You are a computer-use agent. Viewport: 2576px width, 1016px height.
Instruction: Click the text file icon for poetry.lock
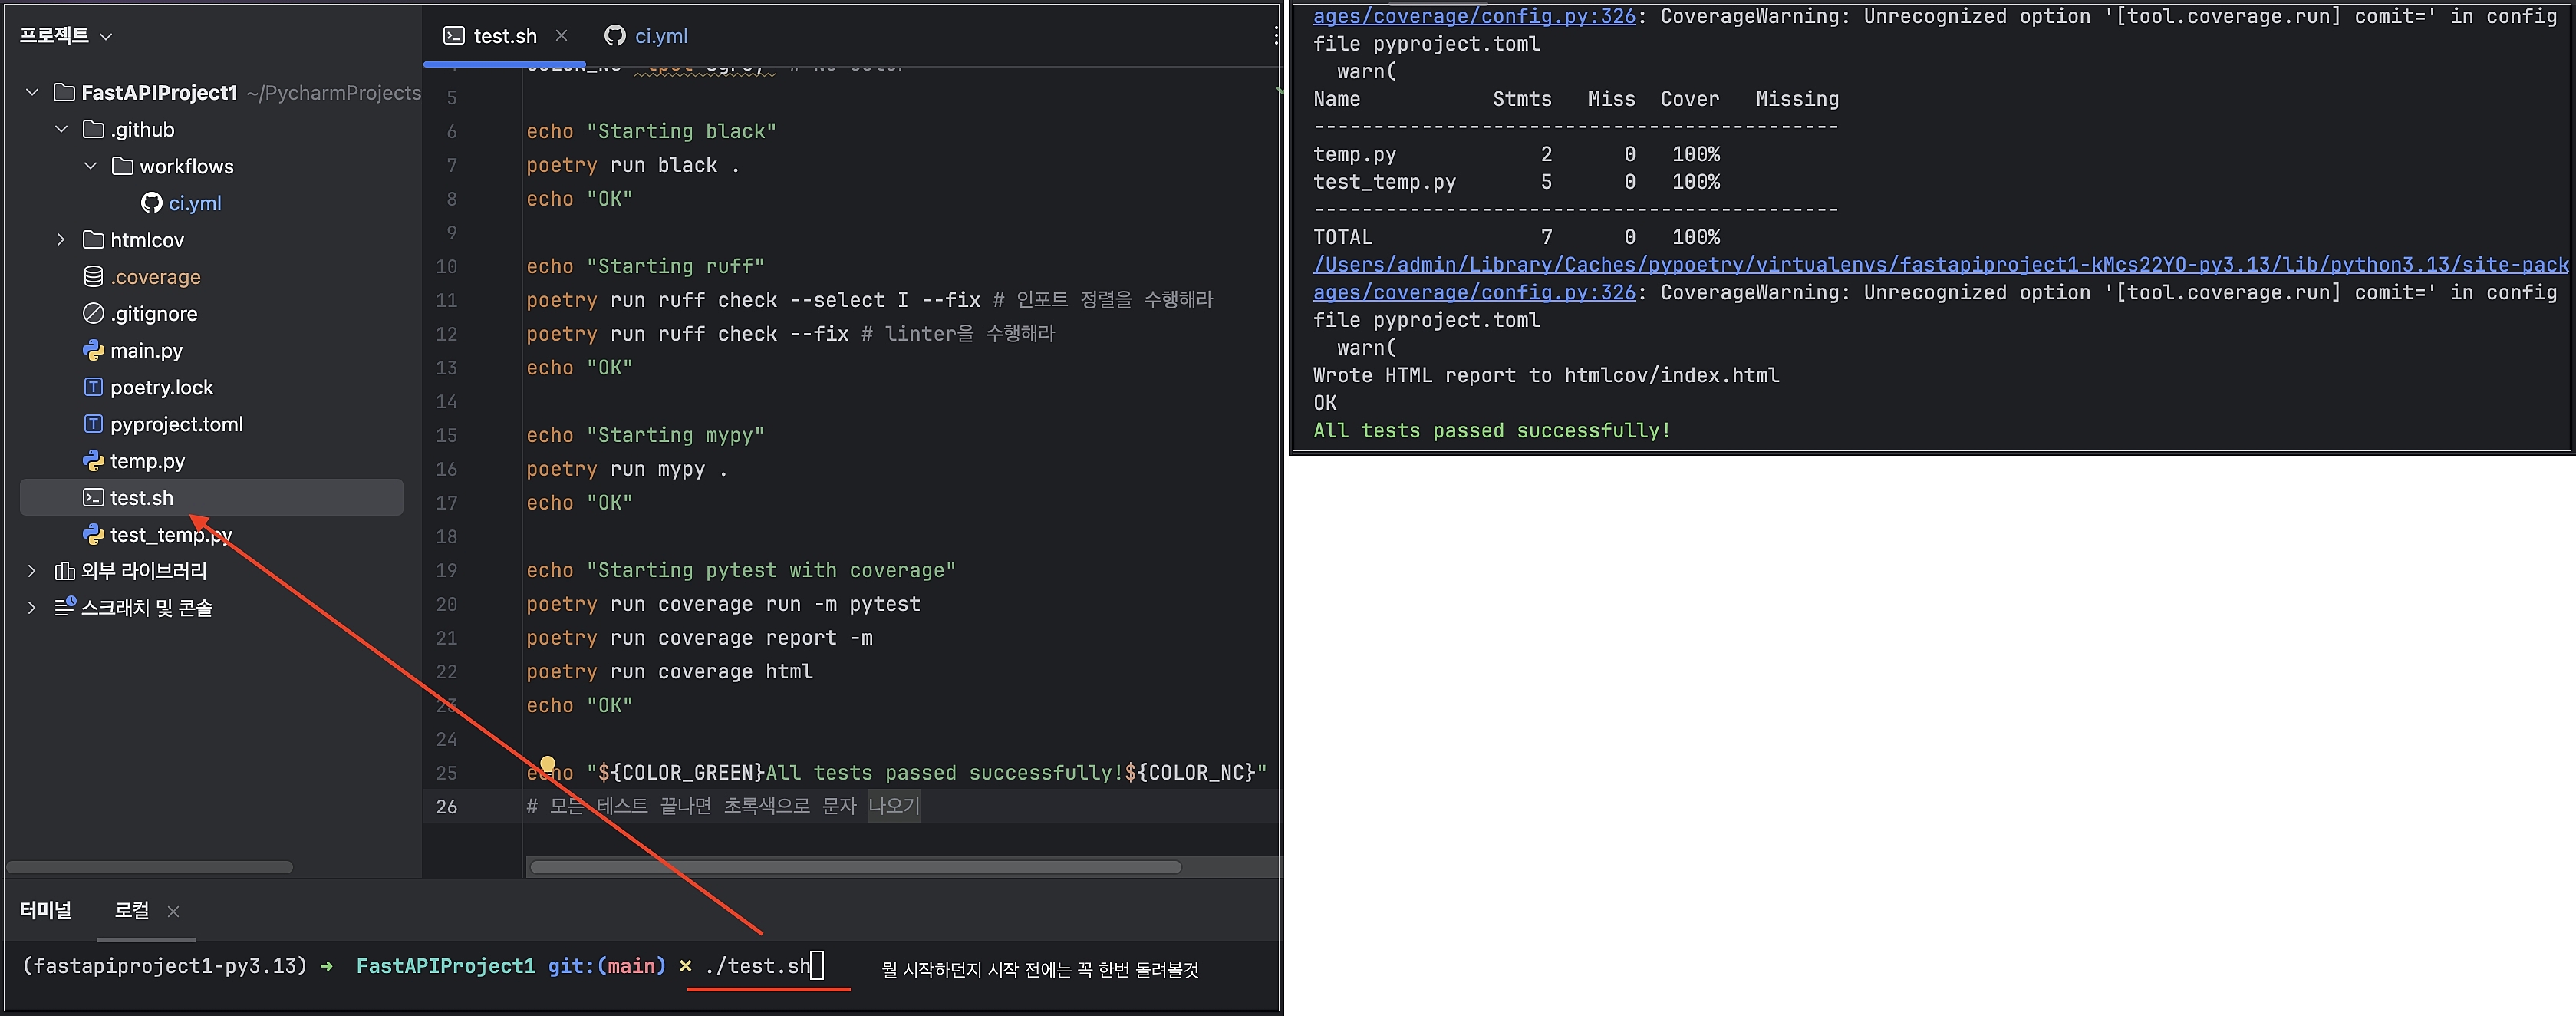tap(93, 387)
